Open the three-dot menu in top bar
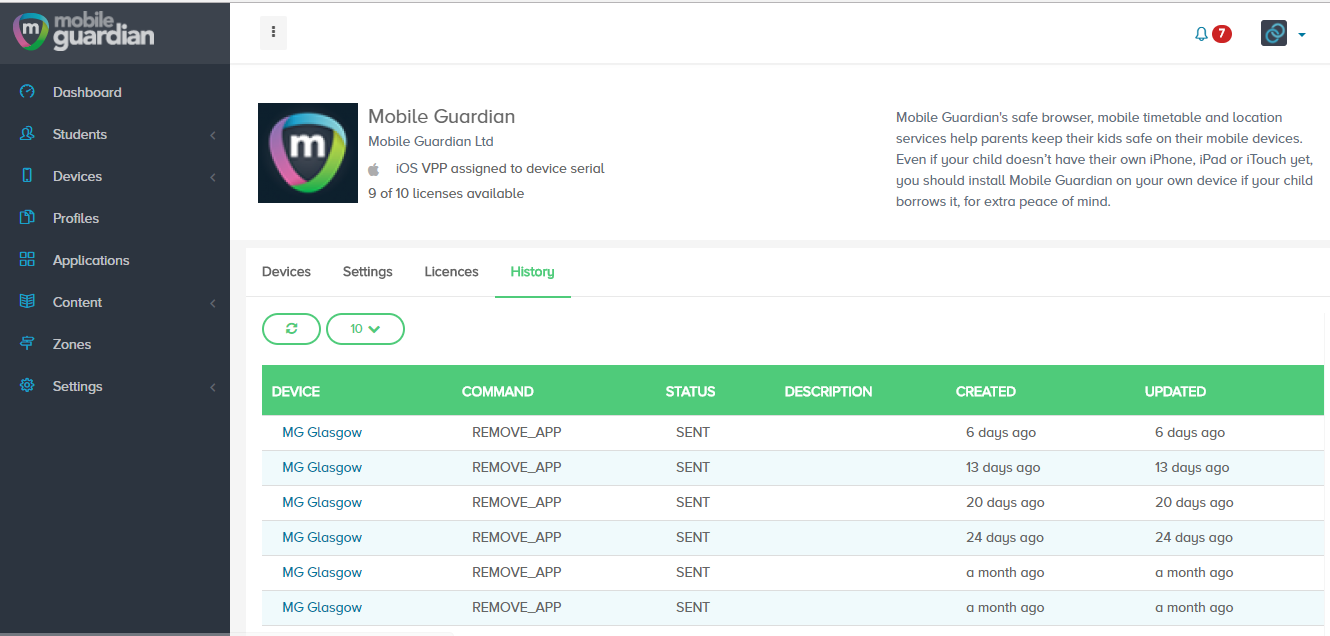 [x=273, y=33]
